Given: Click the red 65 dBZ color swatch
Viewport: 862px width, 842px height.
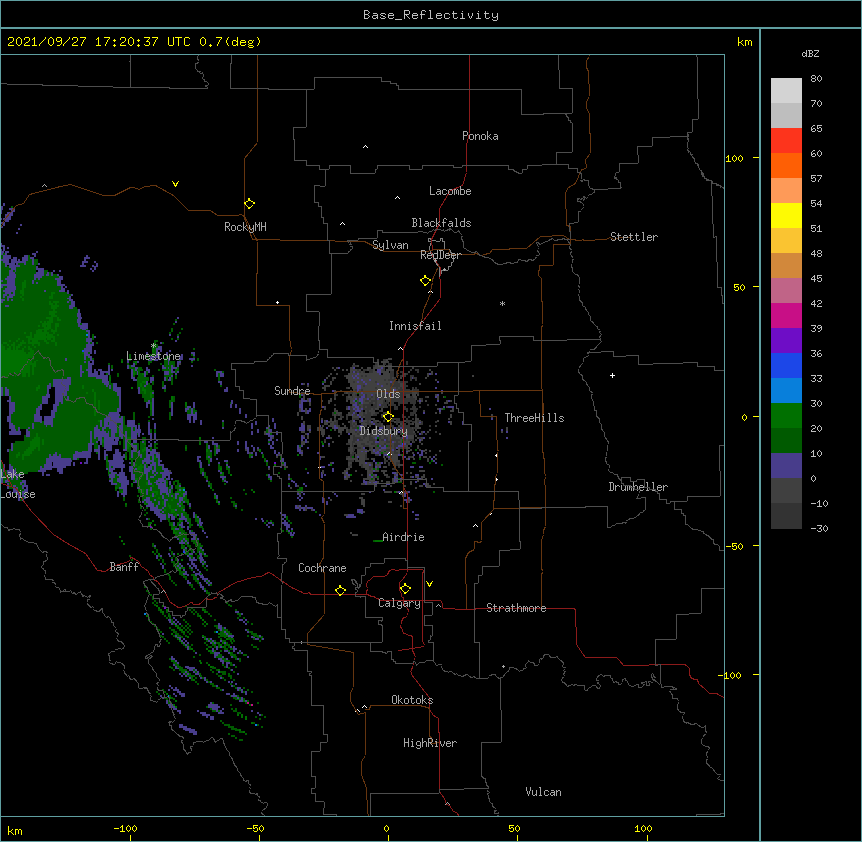Looking at the screenshot, I should click(x=786, y=141).
